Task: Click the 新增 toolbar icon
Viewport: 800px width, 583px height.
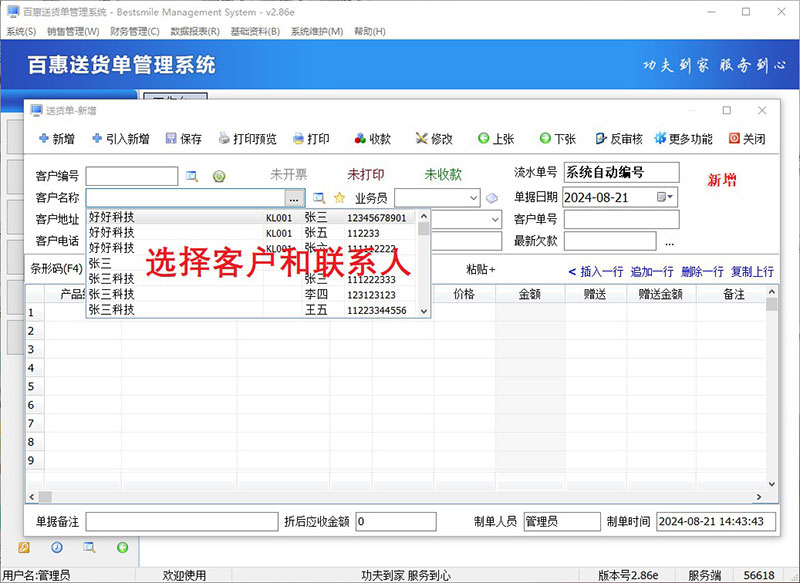Action: point(57,139)
